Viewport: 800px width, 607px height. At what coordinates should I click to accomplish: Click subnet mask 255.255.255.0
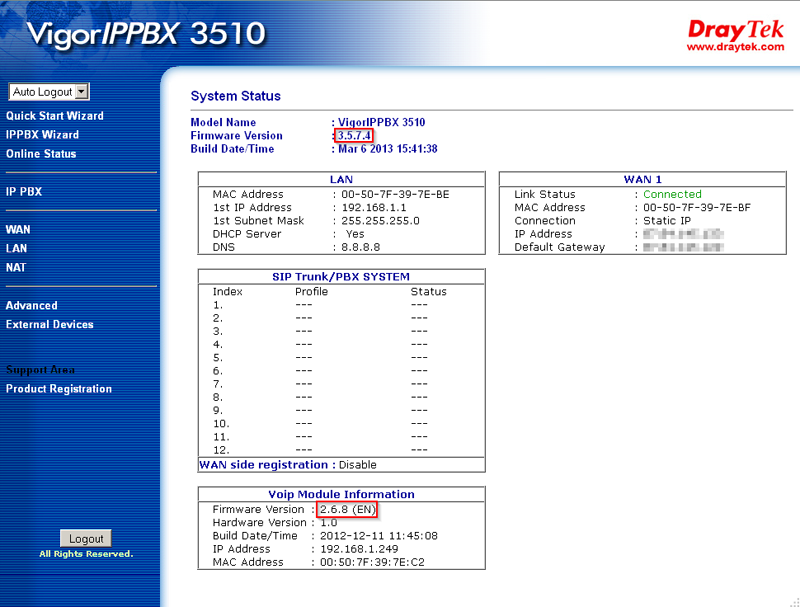coord(380,221)
